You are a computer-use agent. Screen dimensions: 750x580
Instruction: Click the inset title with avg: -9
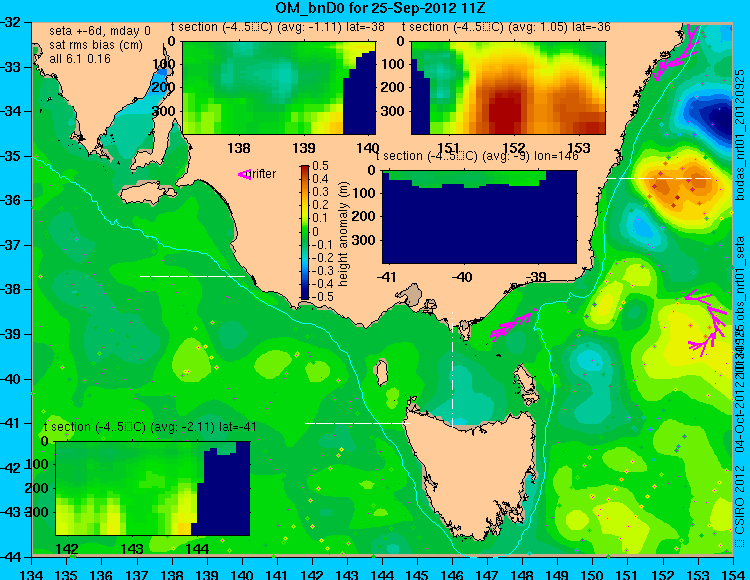tap(477, 156)
